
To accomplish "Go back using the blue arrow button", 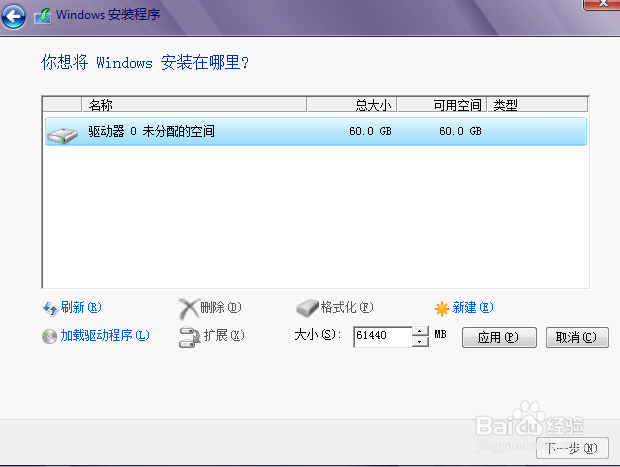I will (13, 16).
